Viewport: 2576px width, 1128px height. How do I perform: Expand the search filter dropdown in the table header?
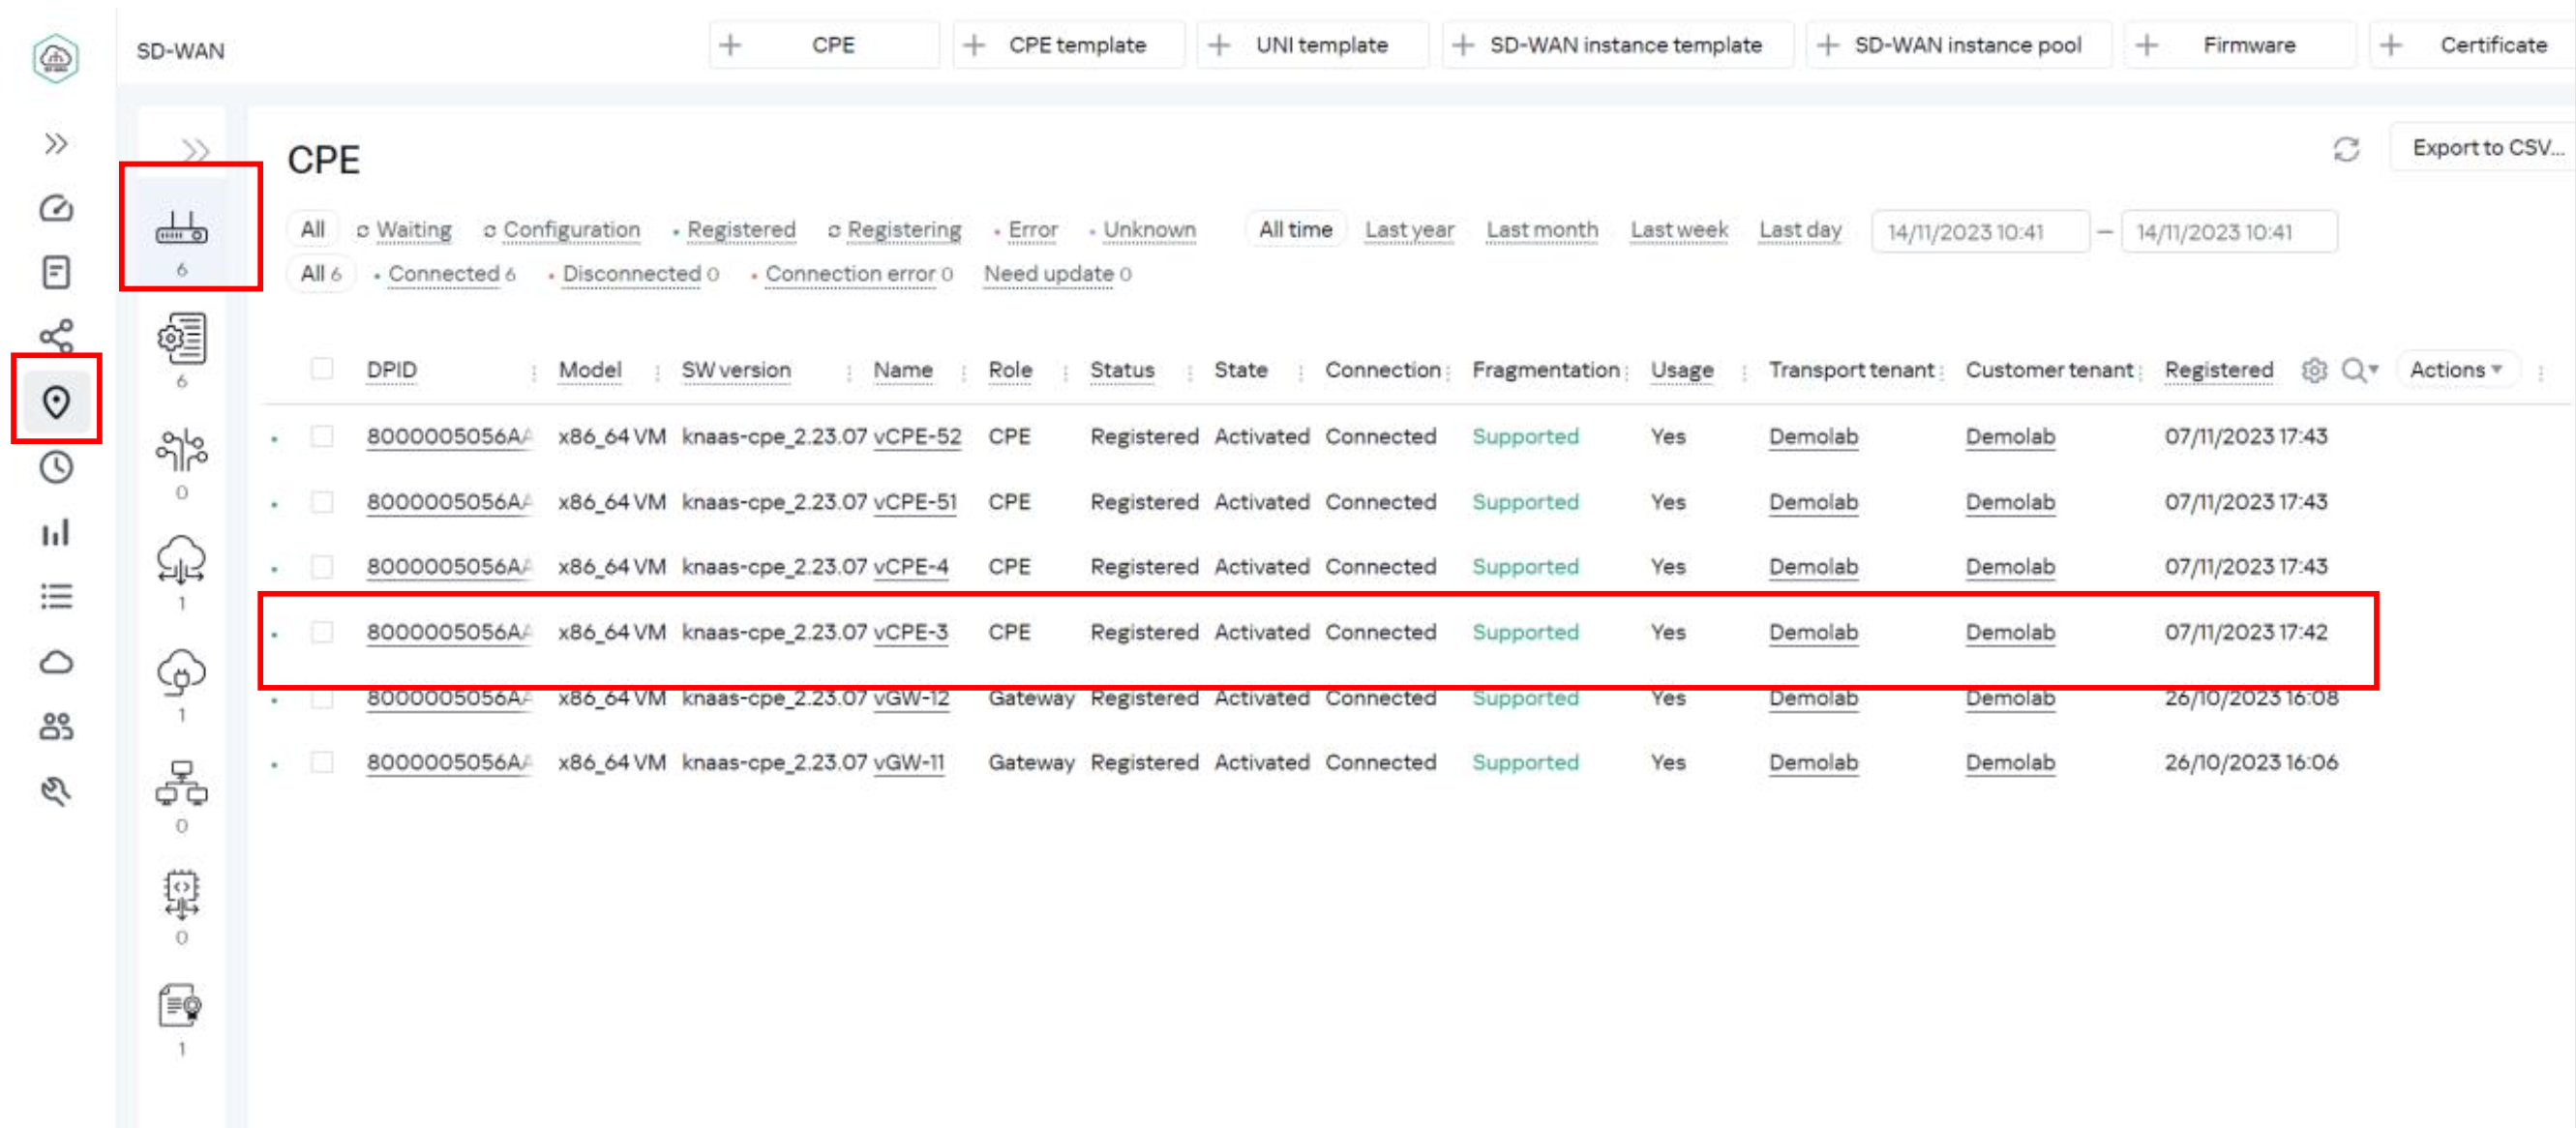click(x=2361, y=370)
